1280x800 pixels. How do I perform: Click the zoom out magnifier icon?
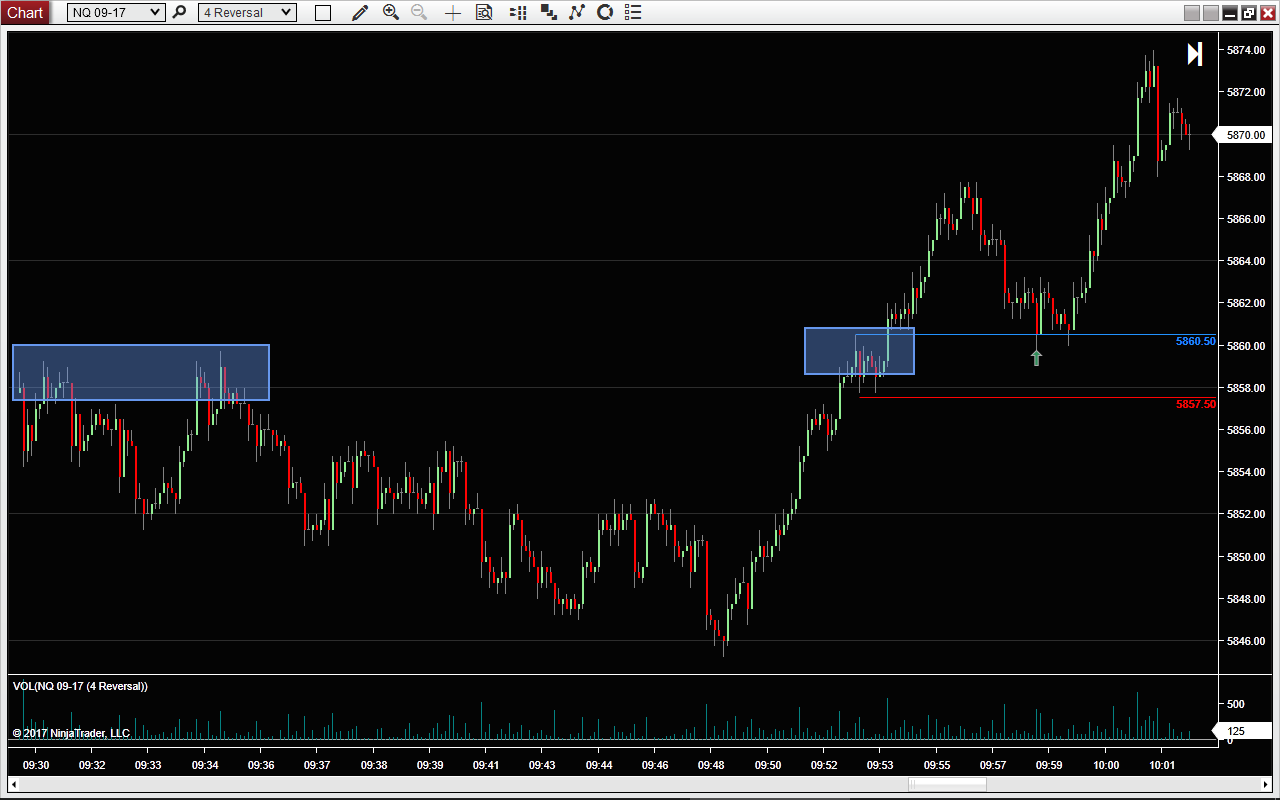[419, 12]
